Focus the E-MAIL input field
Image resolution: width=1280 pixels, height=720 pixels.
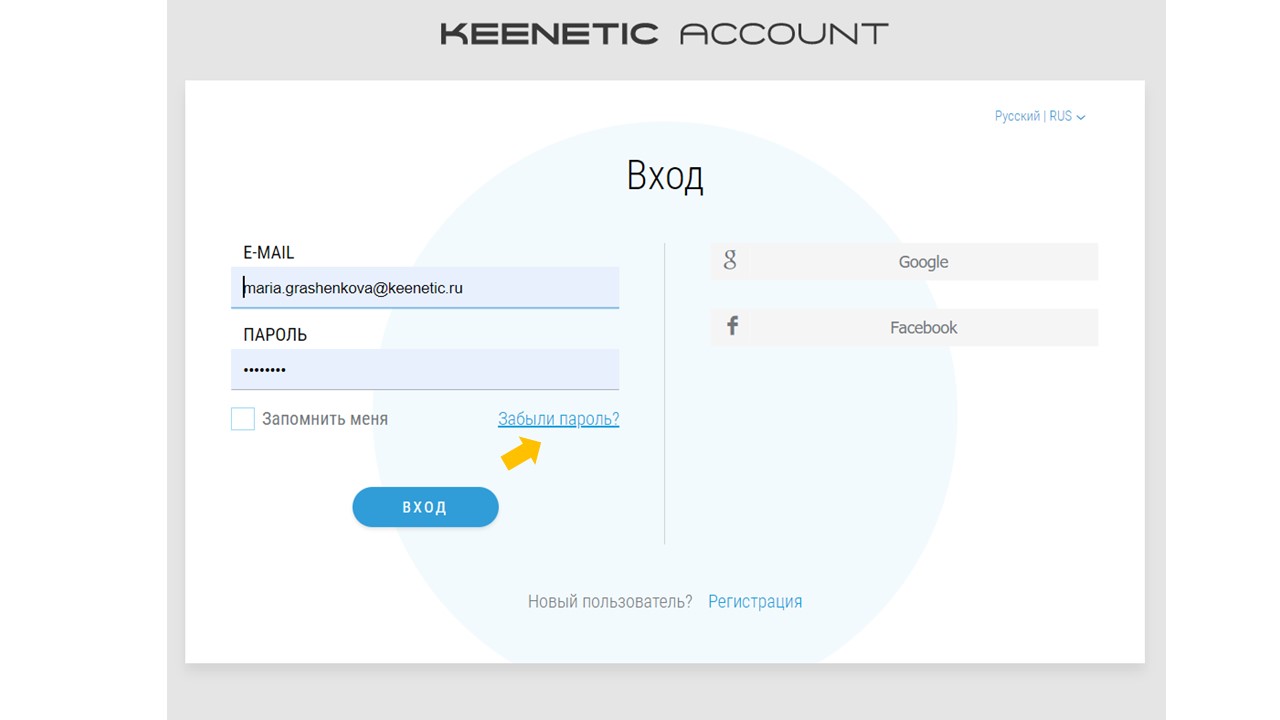pyautogui.click(x=425, y=288)
